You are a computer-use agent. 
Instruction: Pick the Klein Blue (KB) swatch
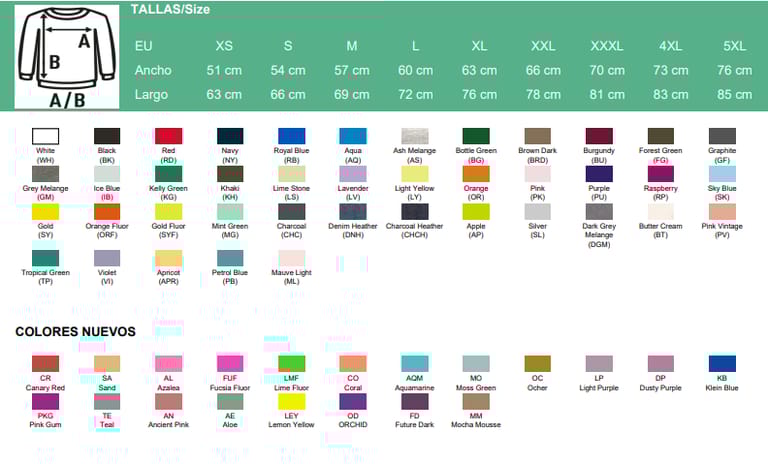722,363
